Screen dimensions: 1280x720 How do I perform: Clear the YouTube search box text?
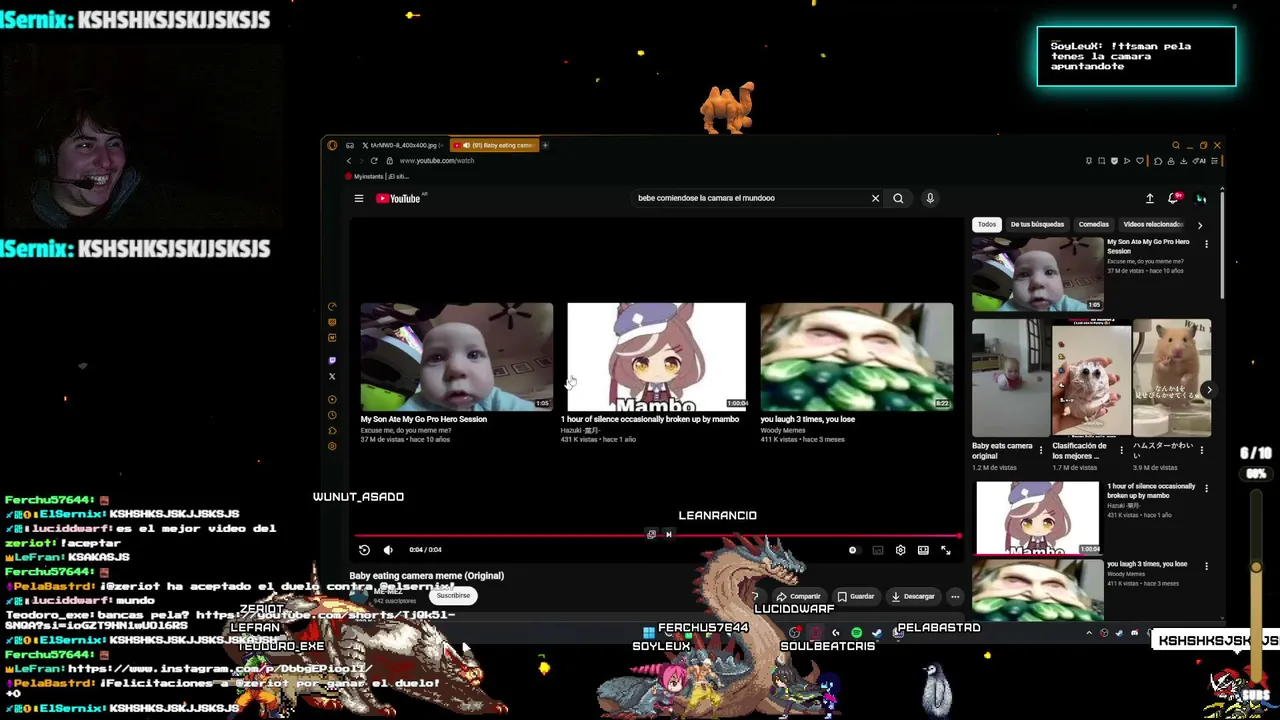875,198
